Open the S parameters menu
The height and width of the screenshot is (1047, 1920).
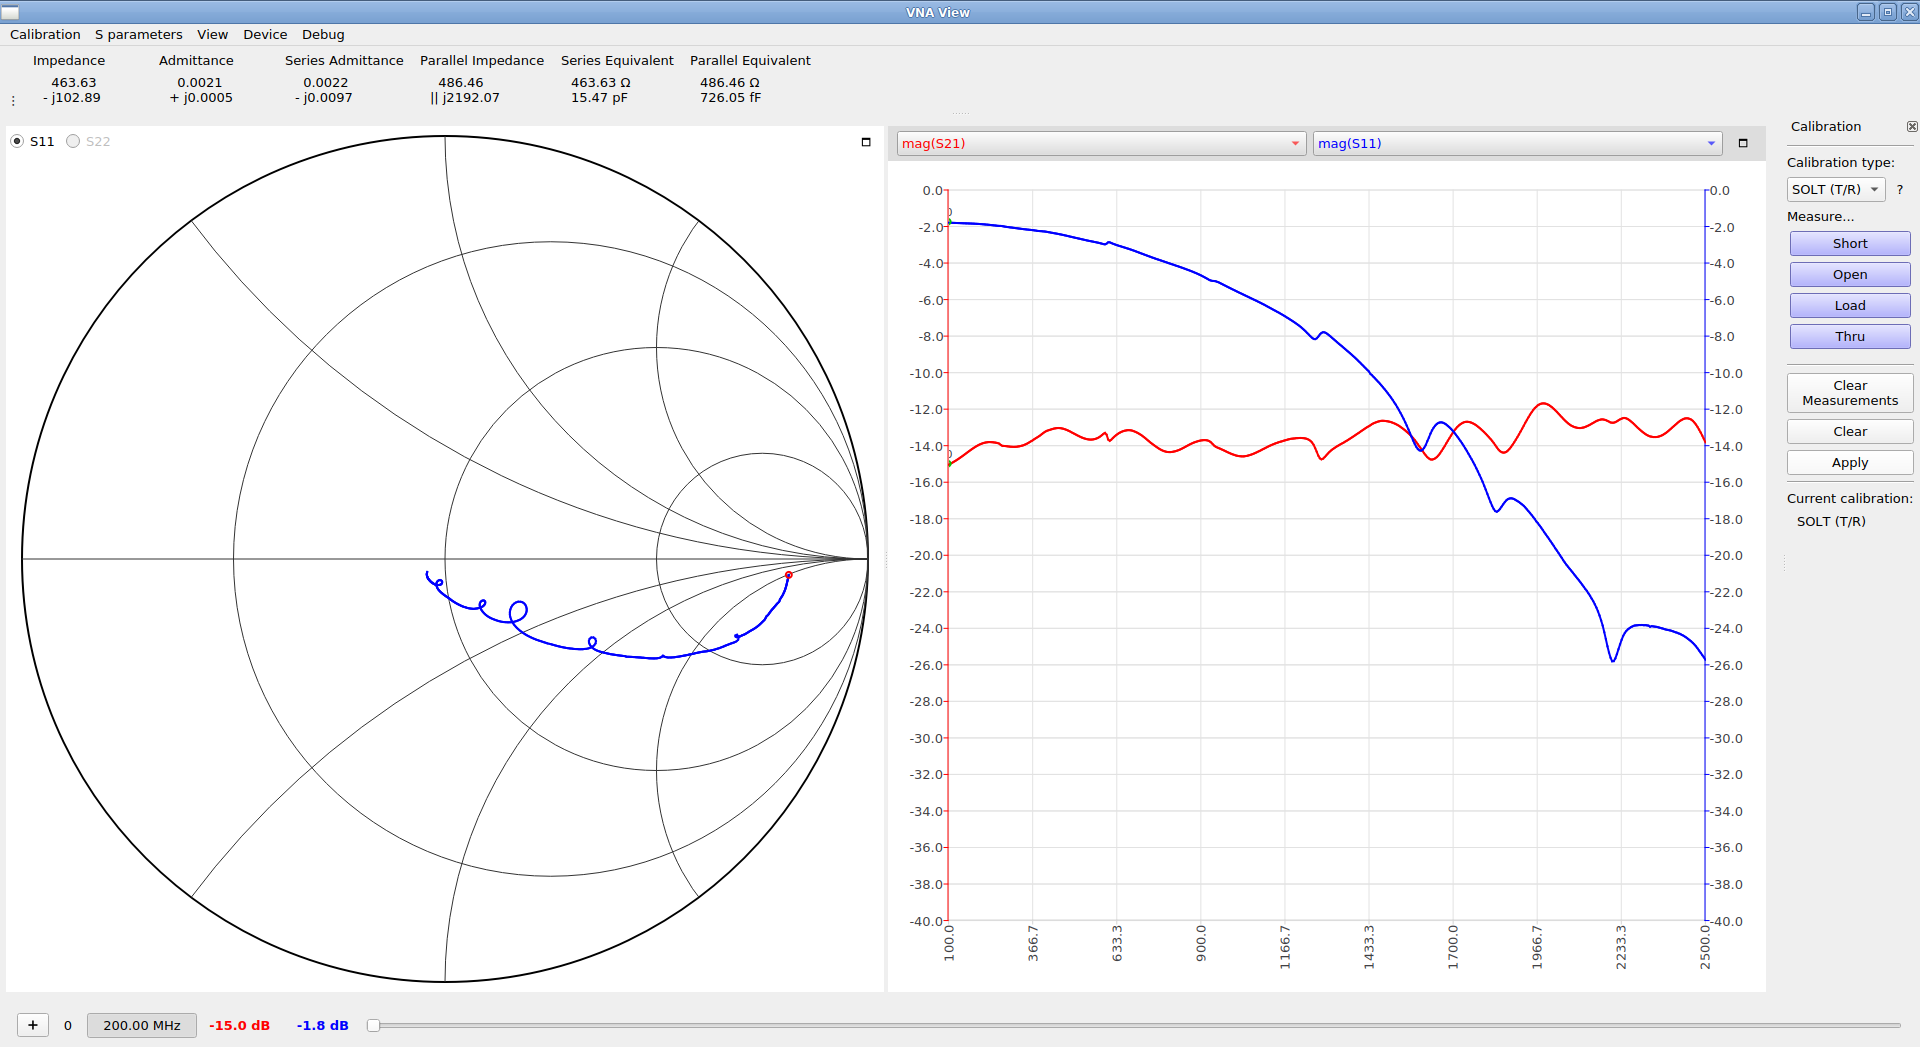(139, 34)
